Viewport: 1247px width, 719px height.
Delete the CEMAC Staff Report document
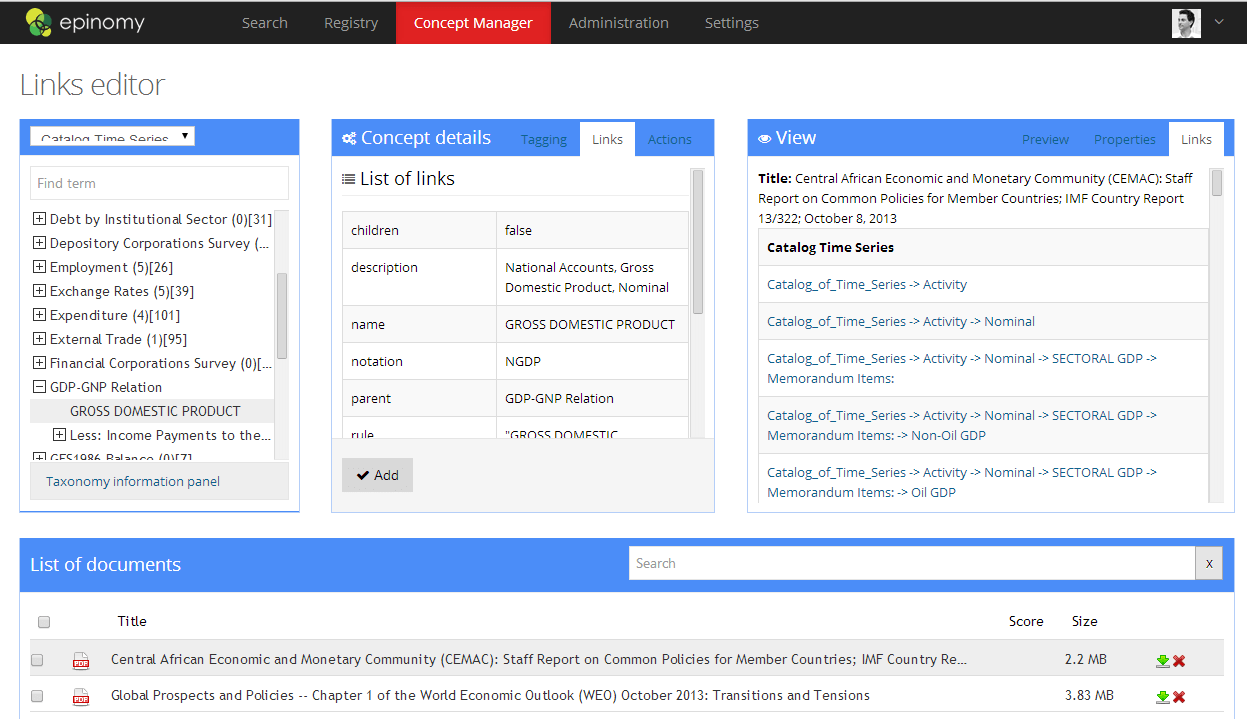click(1179, 660)
